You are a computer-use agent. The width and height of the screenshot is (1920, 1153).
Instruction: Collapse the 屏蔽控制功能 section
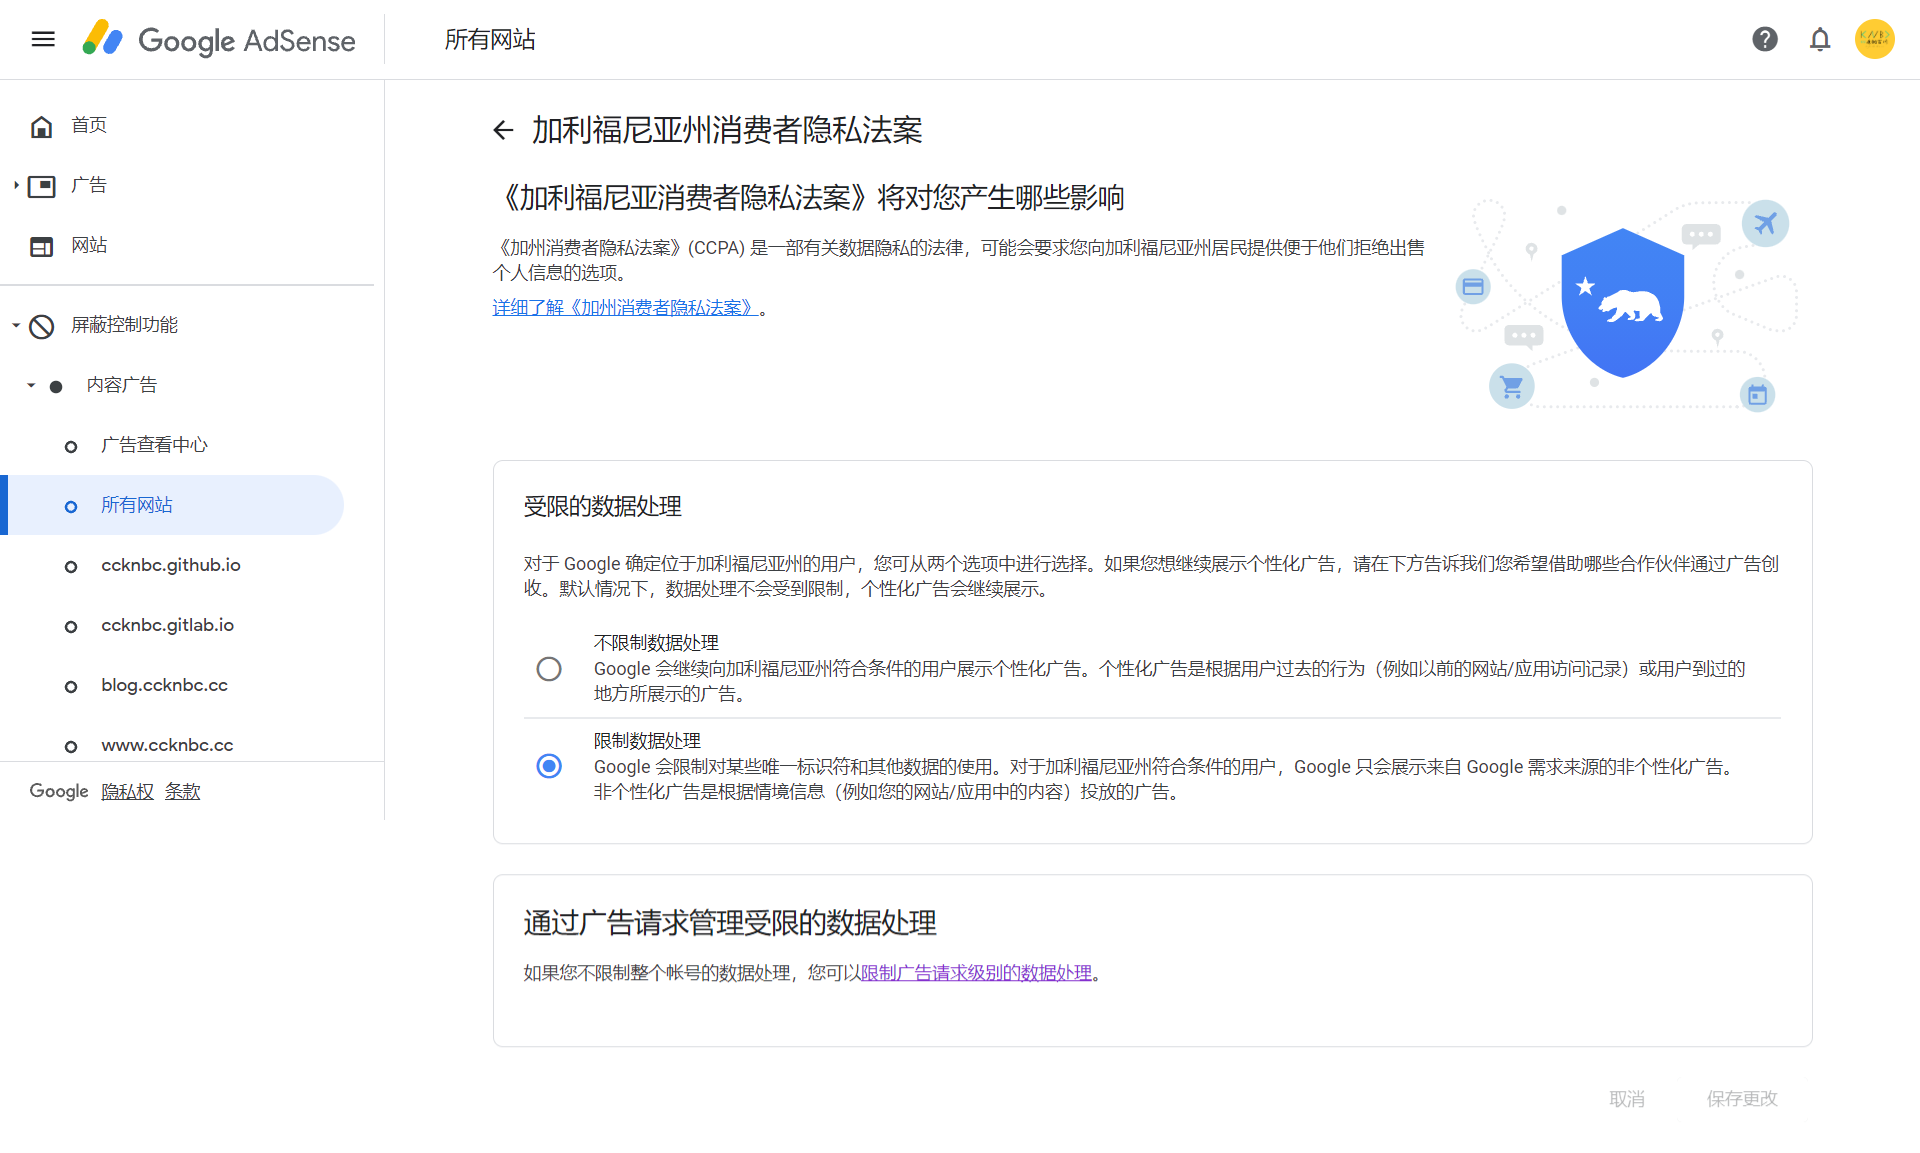coord(15,325)
